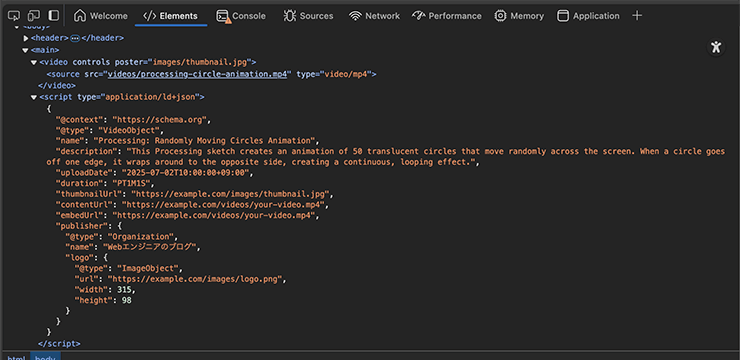Click the video controls attribute

pos(91,62)
